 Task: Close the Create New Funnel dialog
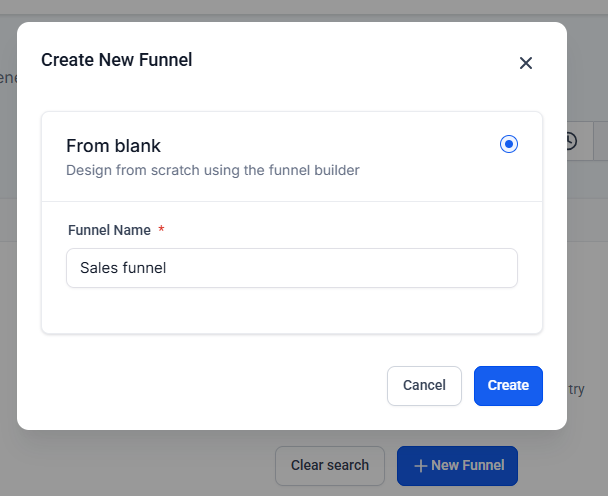tap(525, 63)
